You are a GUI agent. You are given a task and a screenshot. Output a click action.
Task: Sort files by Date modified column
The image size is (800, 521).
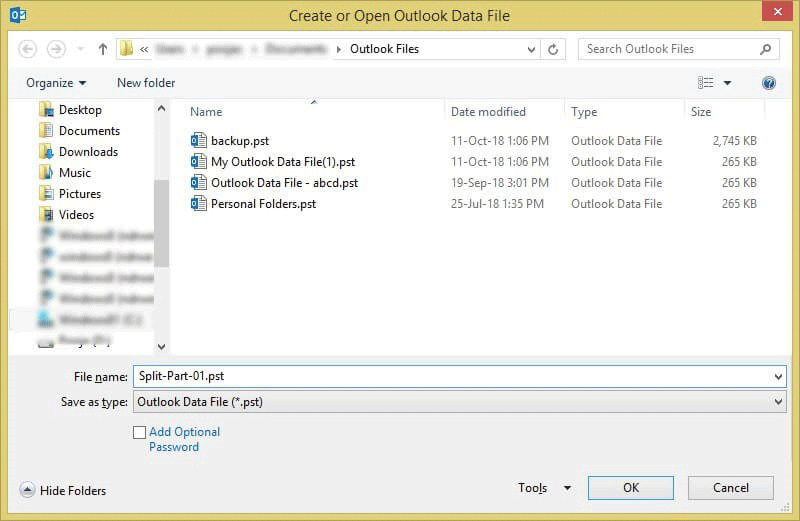488,112
